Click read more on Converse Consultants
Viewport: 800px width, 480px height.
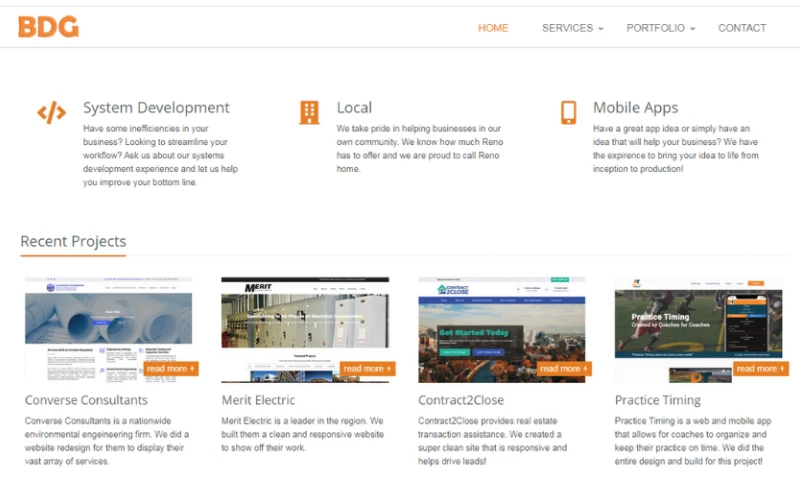click(x=171, y=369)
